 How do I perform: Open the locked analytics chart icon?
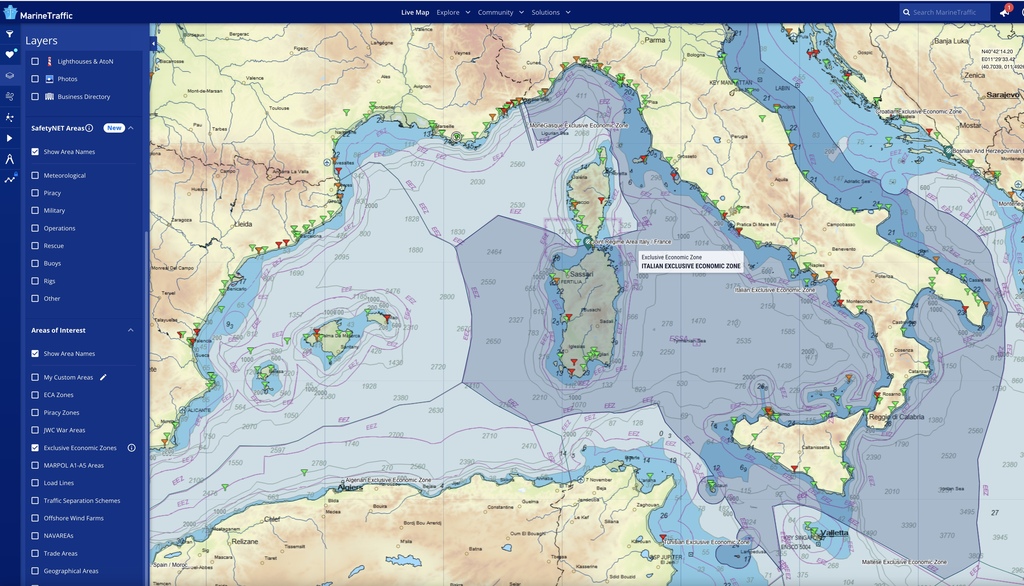9,179
